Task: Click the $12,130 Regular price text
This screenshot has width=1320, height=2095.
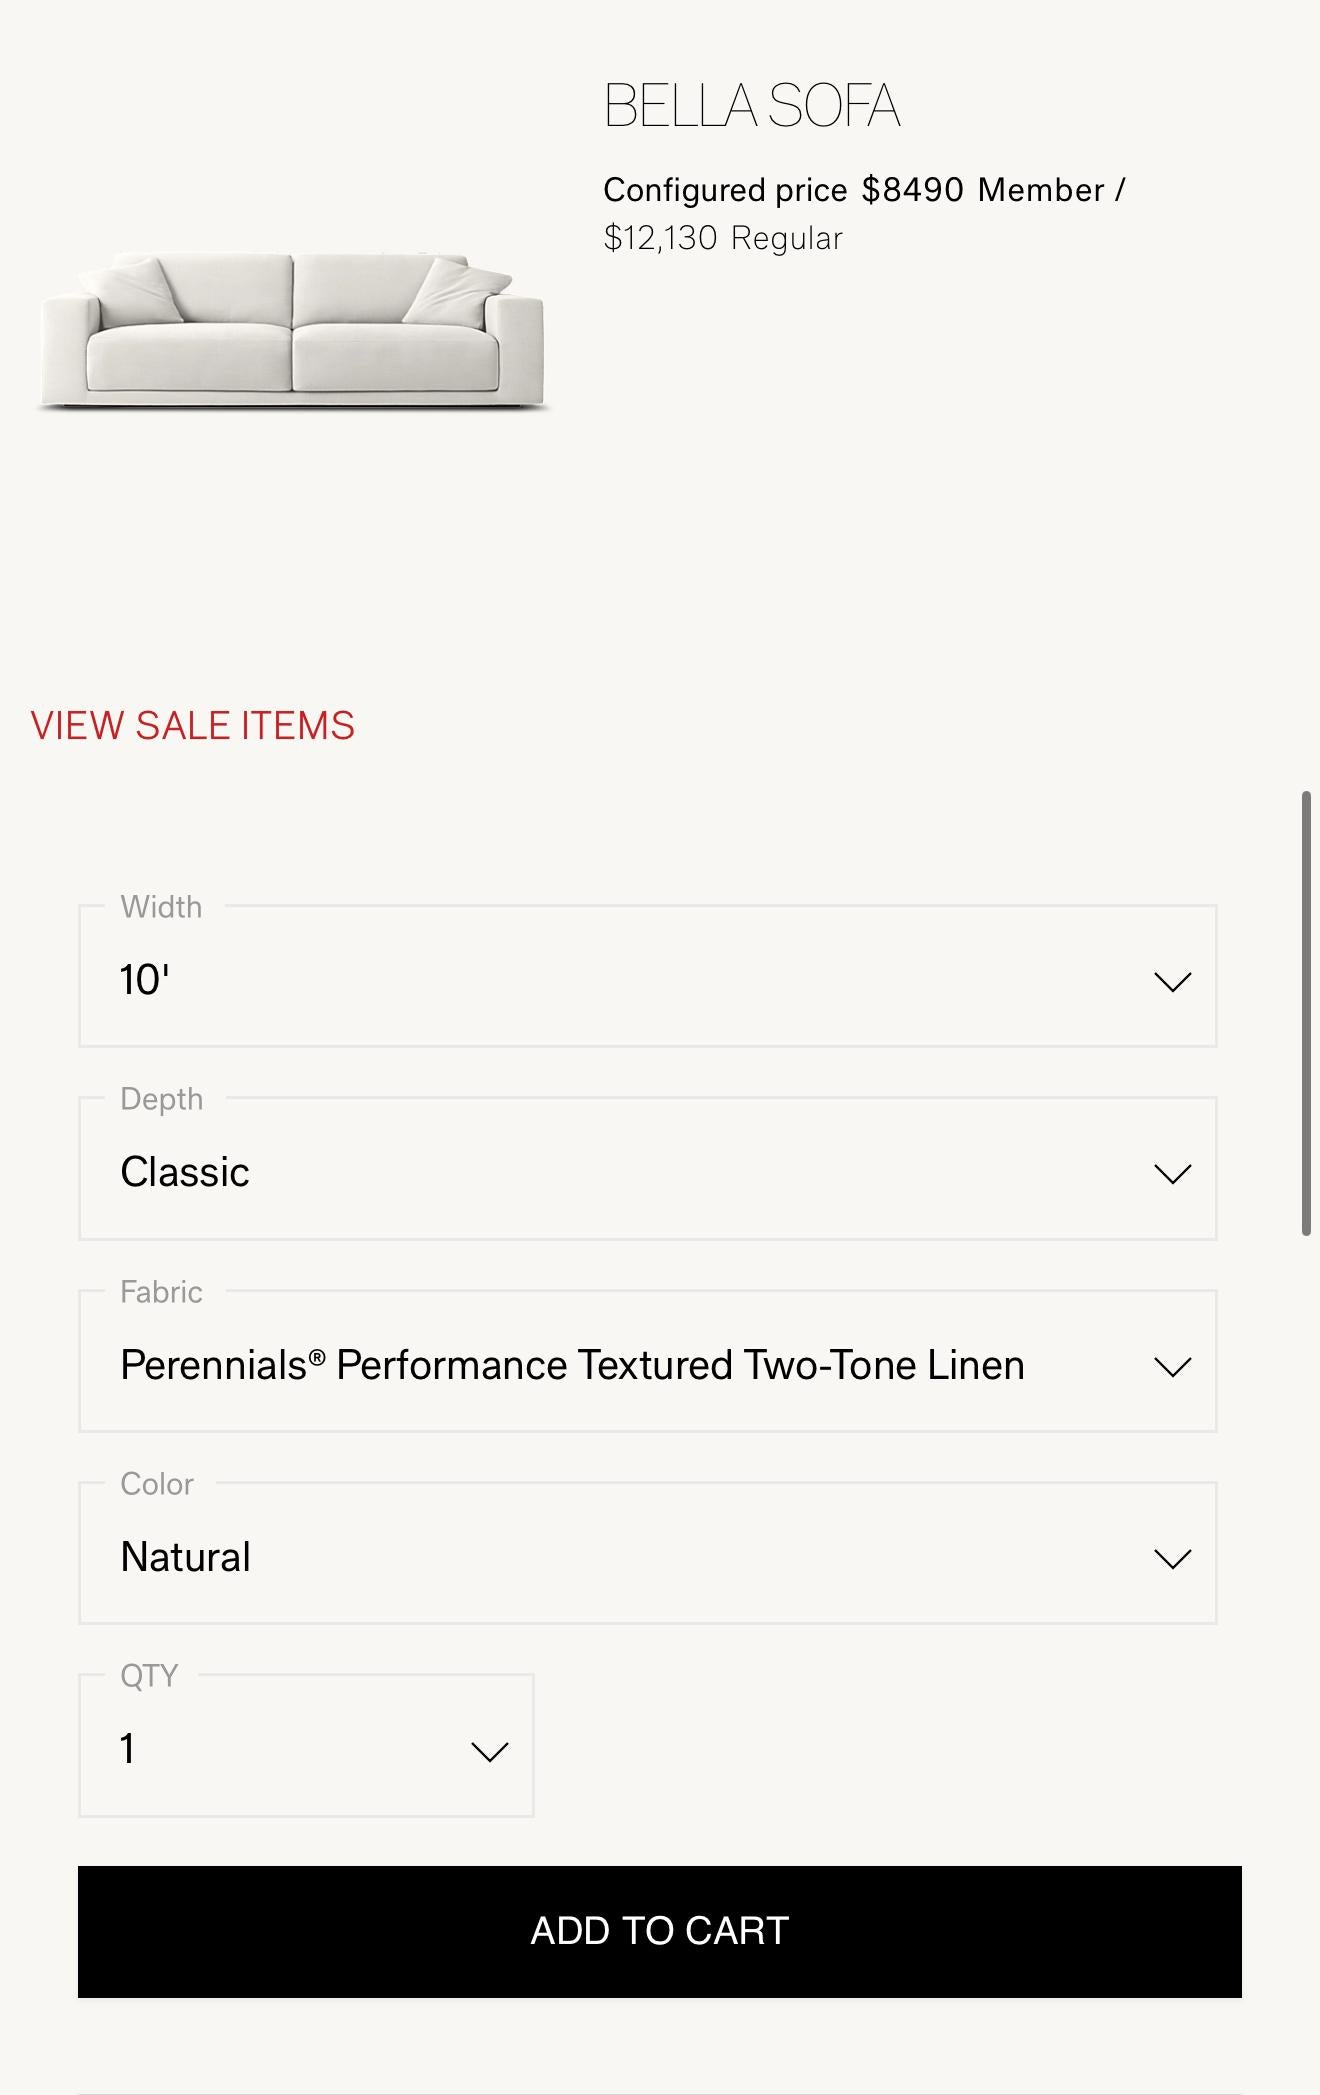Action: (723, 238)
